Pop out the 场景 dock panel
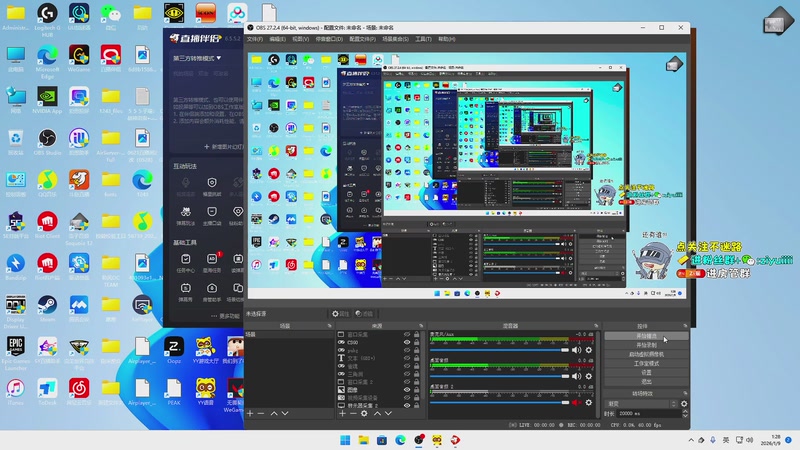 pos(329,326)
